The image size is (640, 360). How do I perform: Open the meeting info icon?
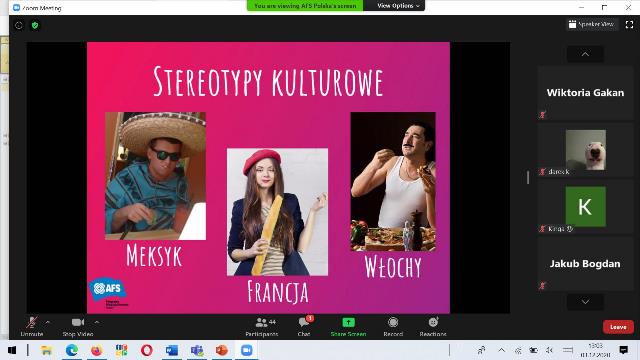[x=19, y=25]
